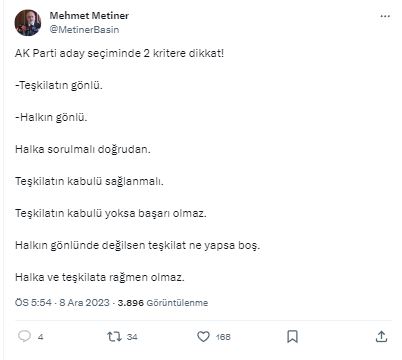Image resolution: width=402 pixels, height=360 pixels.
Task: Click the line 'Halka sorulmalı doğrudan.'
Action: point(83,149)
